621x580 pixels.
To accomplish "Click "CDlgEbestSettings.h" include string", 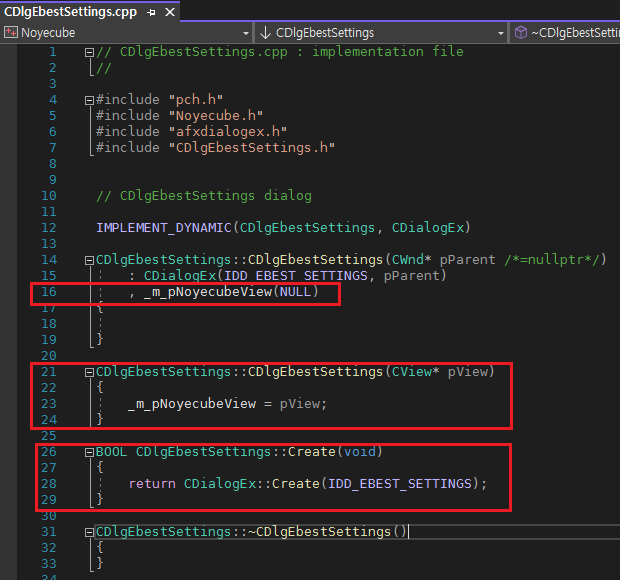I will coord(251,148).
